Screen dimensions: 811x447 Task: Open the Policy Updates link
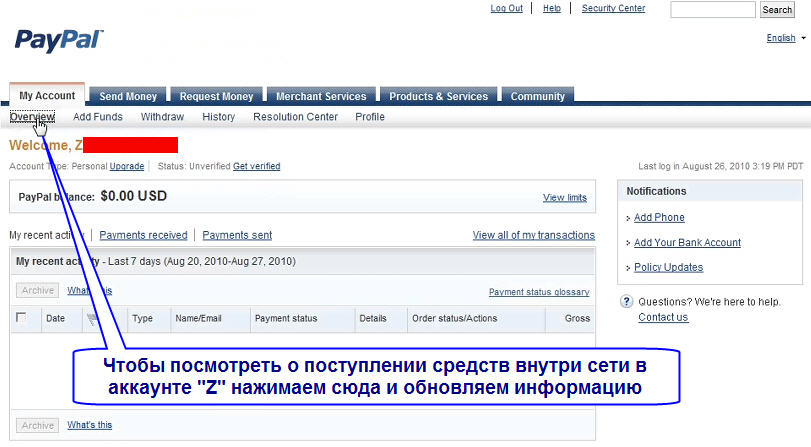668,267
